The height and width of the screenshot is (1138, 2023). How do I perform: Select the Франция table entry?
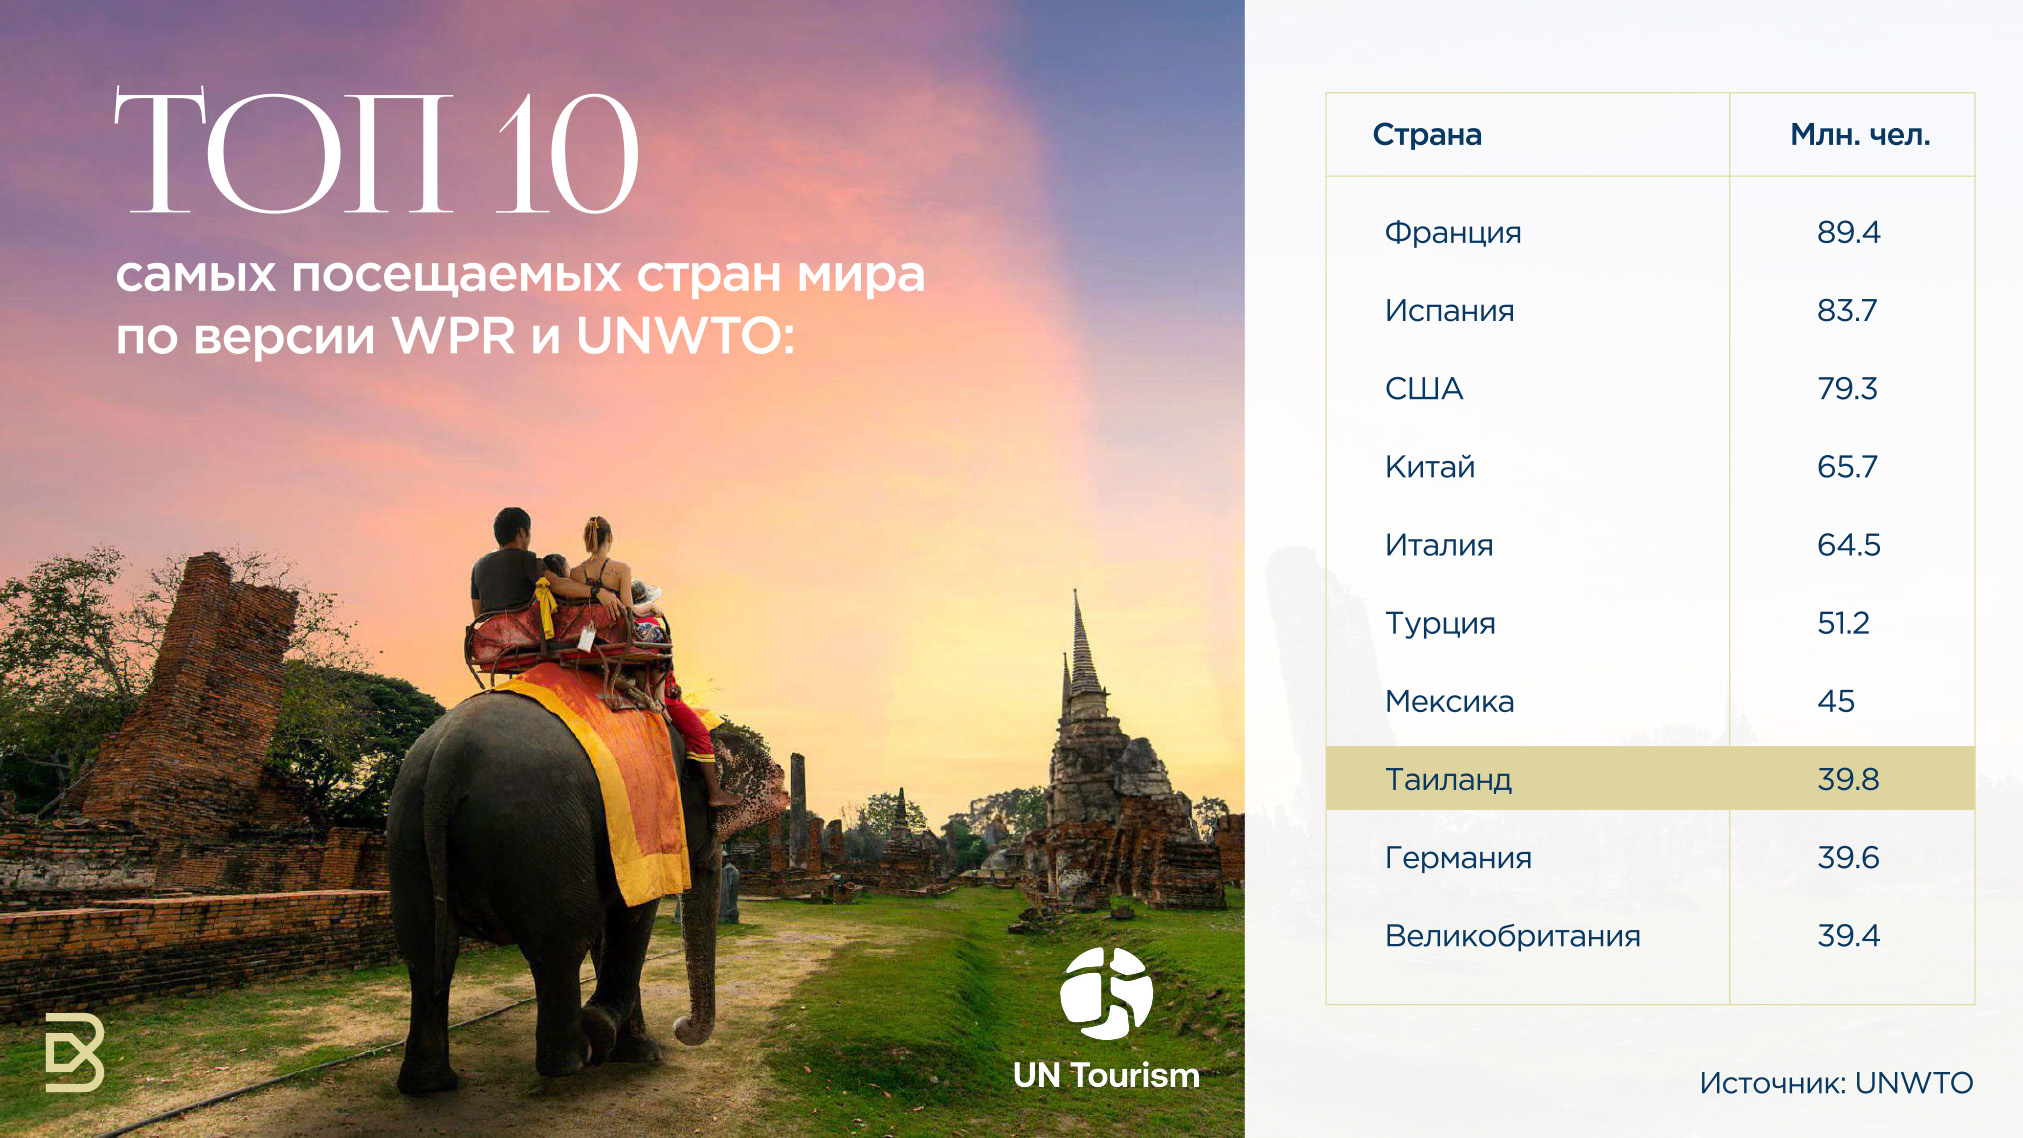(1452, 233)
